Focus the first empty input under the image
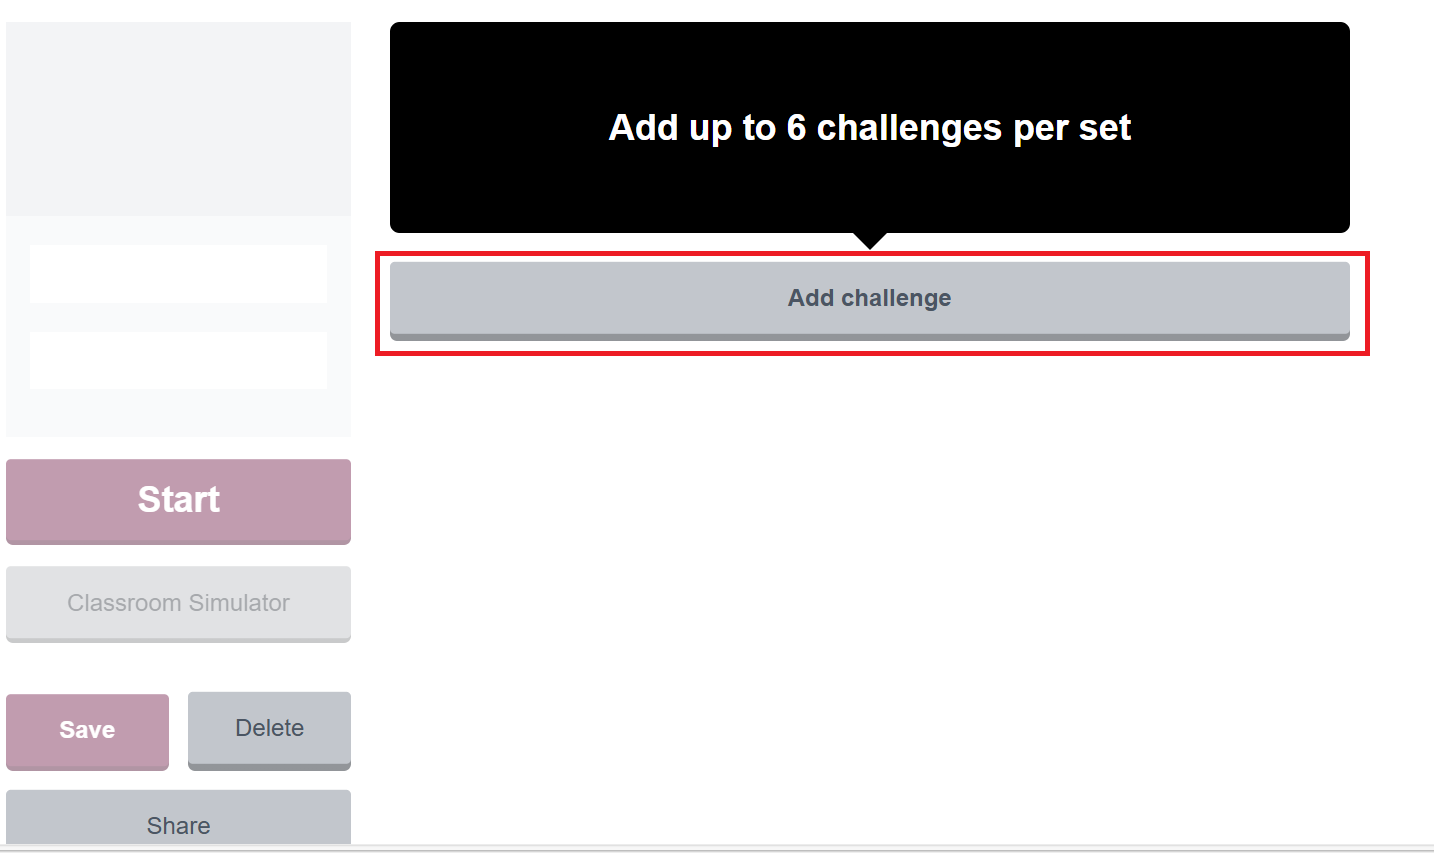Screen dimensions: 1434x853 (178, 273)
